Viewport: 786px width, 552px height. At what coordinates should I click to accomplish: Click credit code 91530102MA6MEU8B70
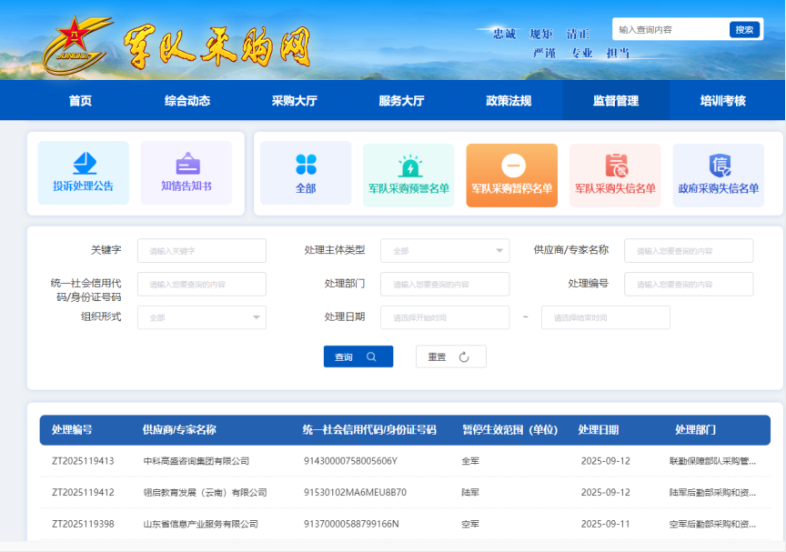(355, 492)
